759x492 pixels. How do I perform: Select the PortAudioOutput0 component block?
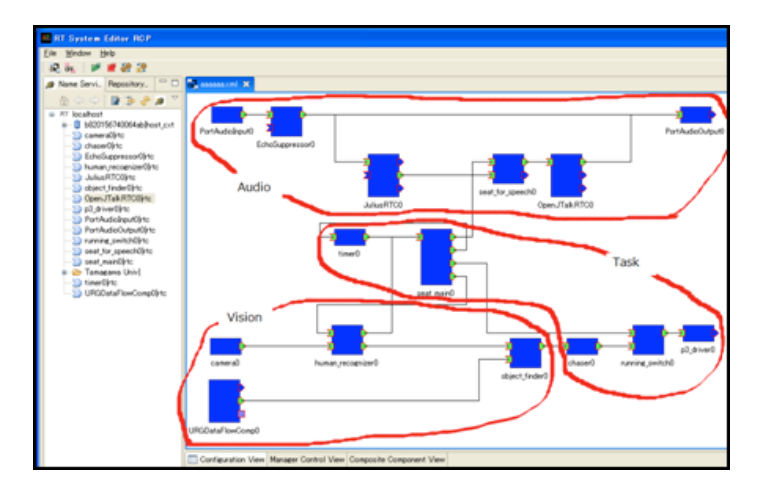point(696,115)
